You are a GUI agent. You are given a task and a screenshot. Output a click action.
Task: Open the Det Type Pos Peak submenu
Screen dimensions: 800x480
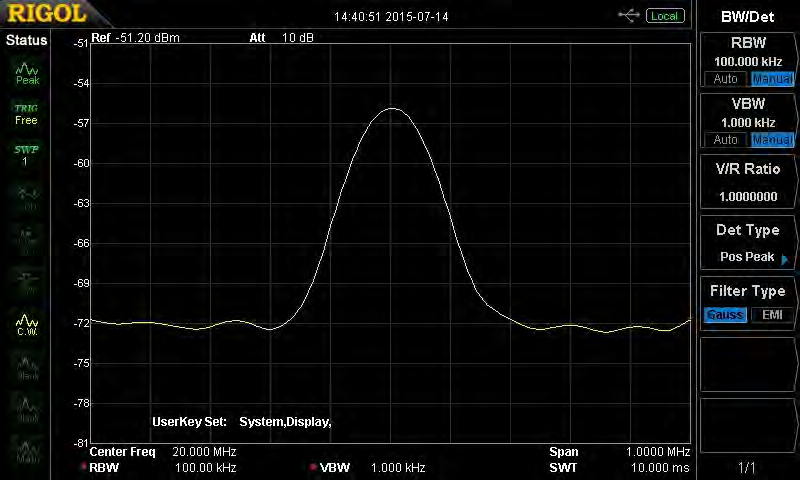(x=747, y=243)
